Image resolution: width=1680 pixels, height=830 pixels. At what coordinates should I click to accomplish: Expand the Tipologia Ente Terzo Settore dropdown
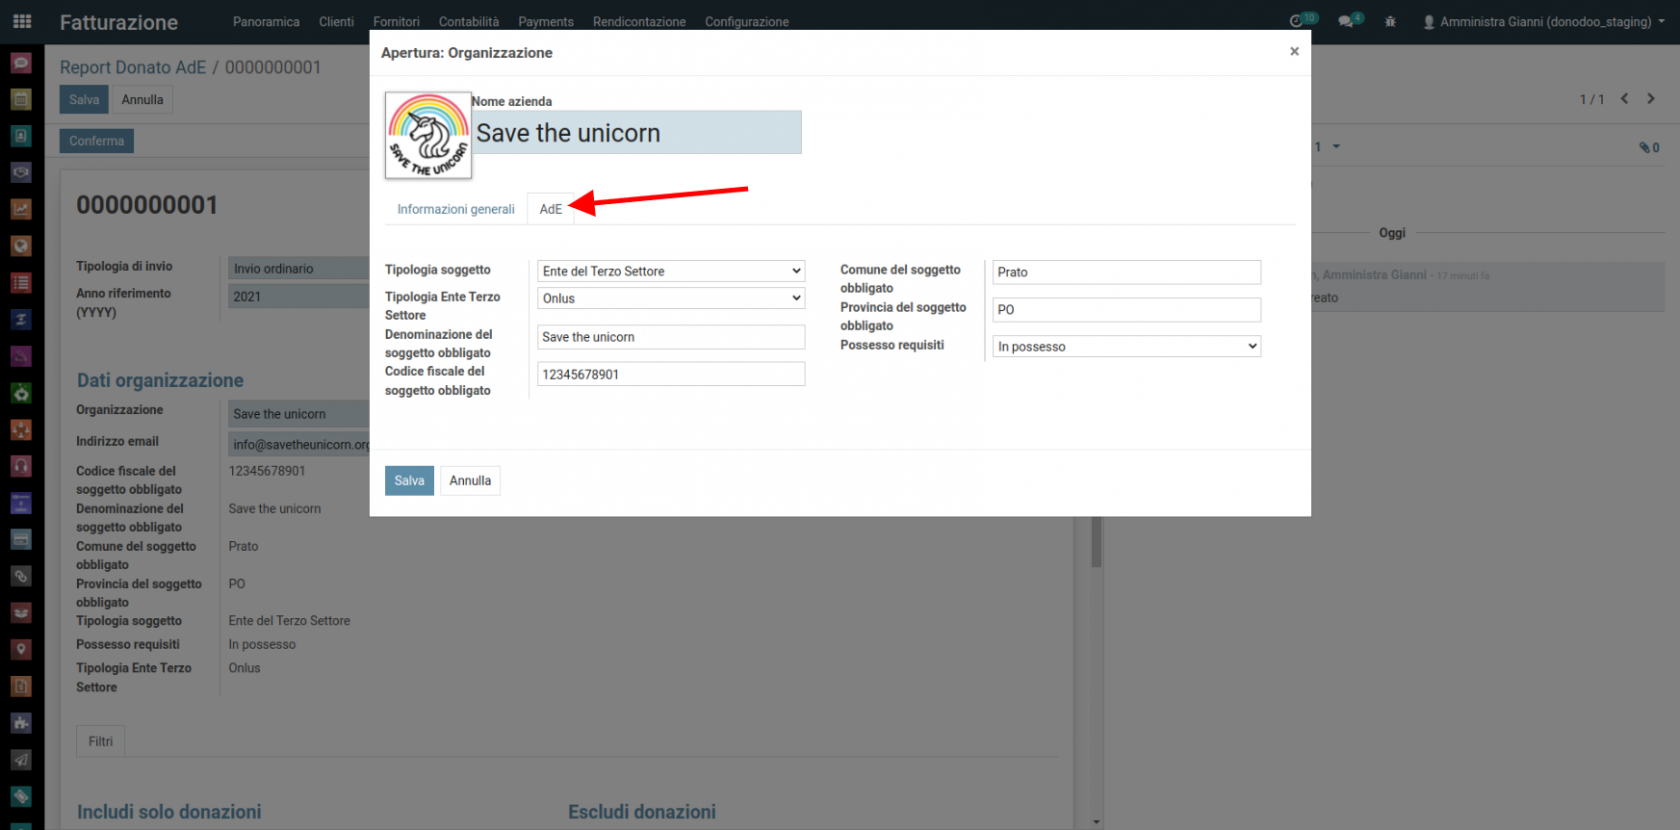(671, 298)
